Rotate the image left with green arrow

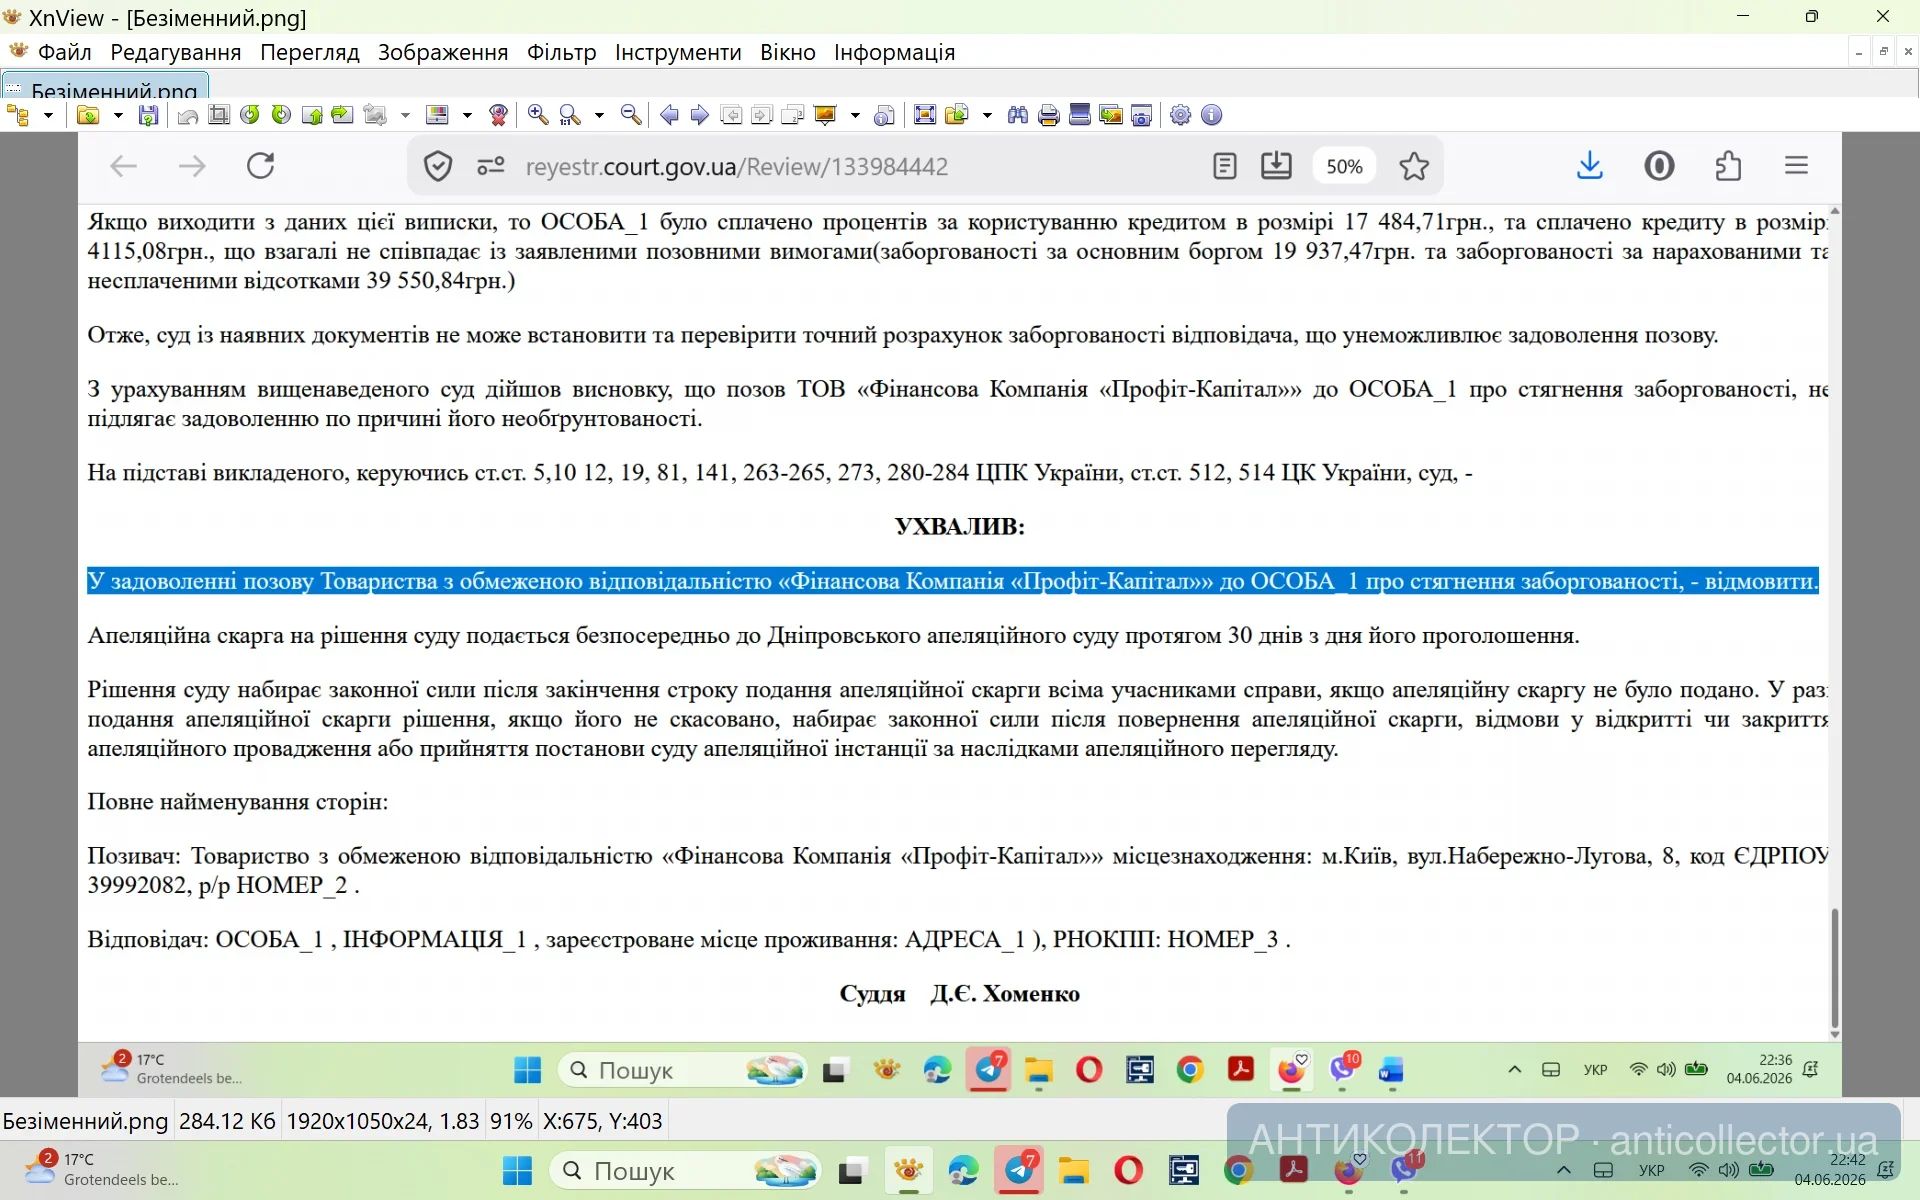(x=250, y=115)
